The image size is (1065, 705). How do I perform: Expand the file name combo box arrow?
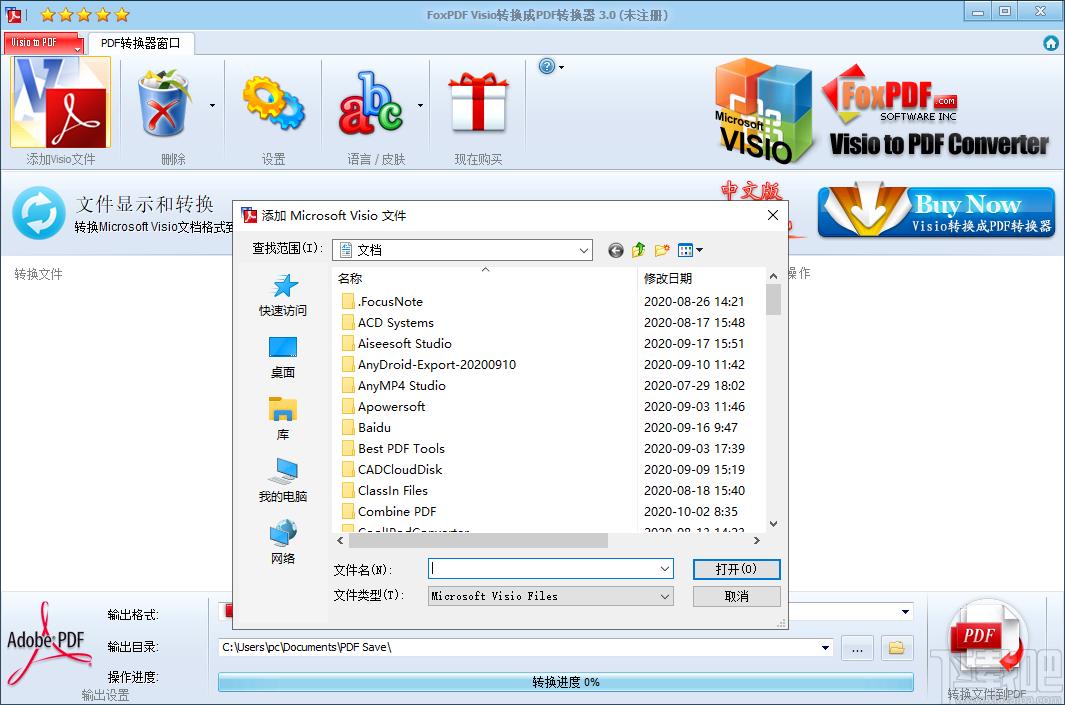tap(665, 569)
